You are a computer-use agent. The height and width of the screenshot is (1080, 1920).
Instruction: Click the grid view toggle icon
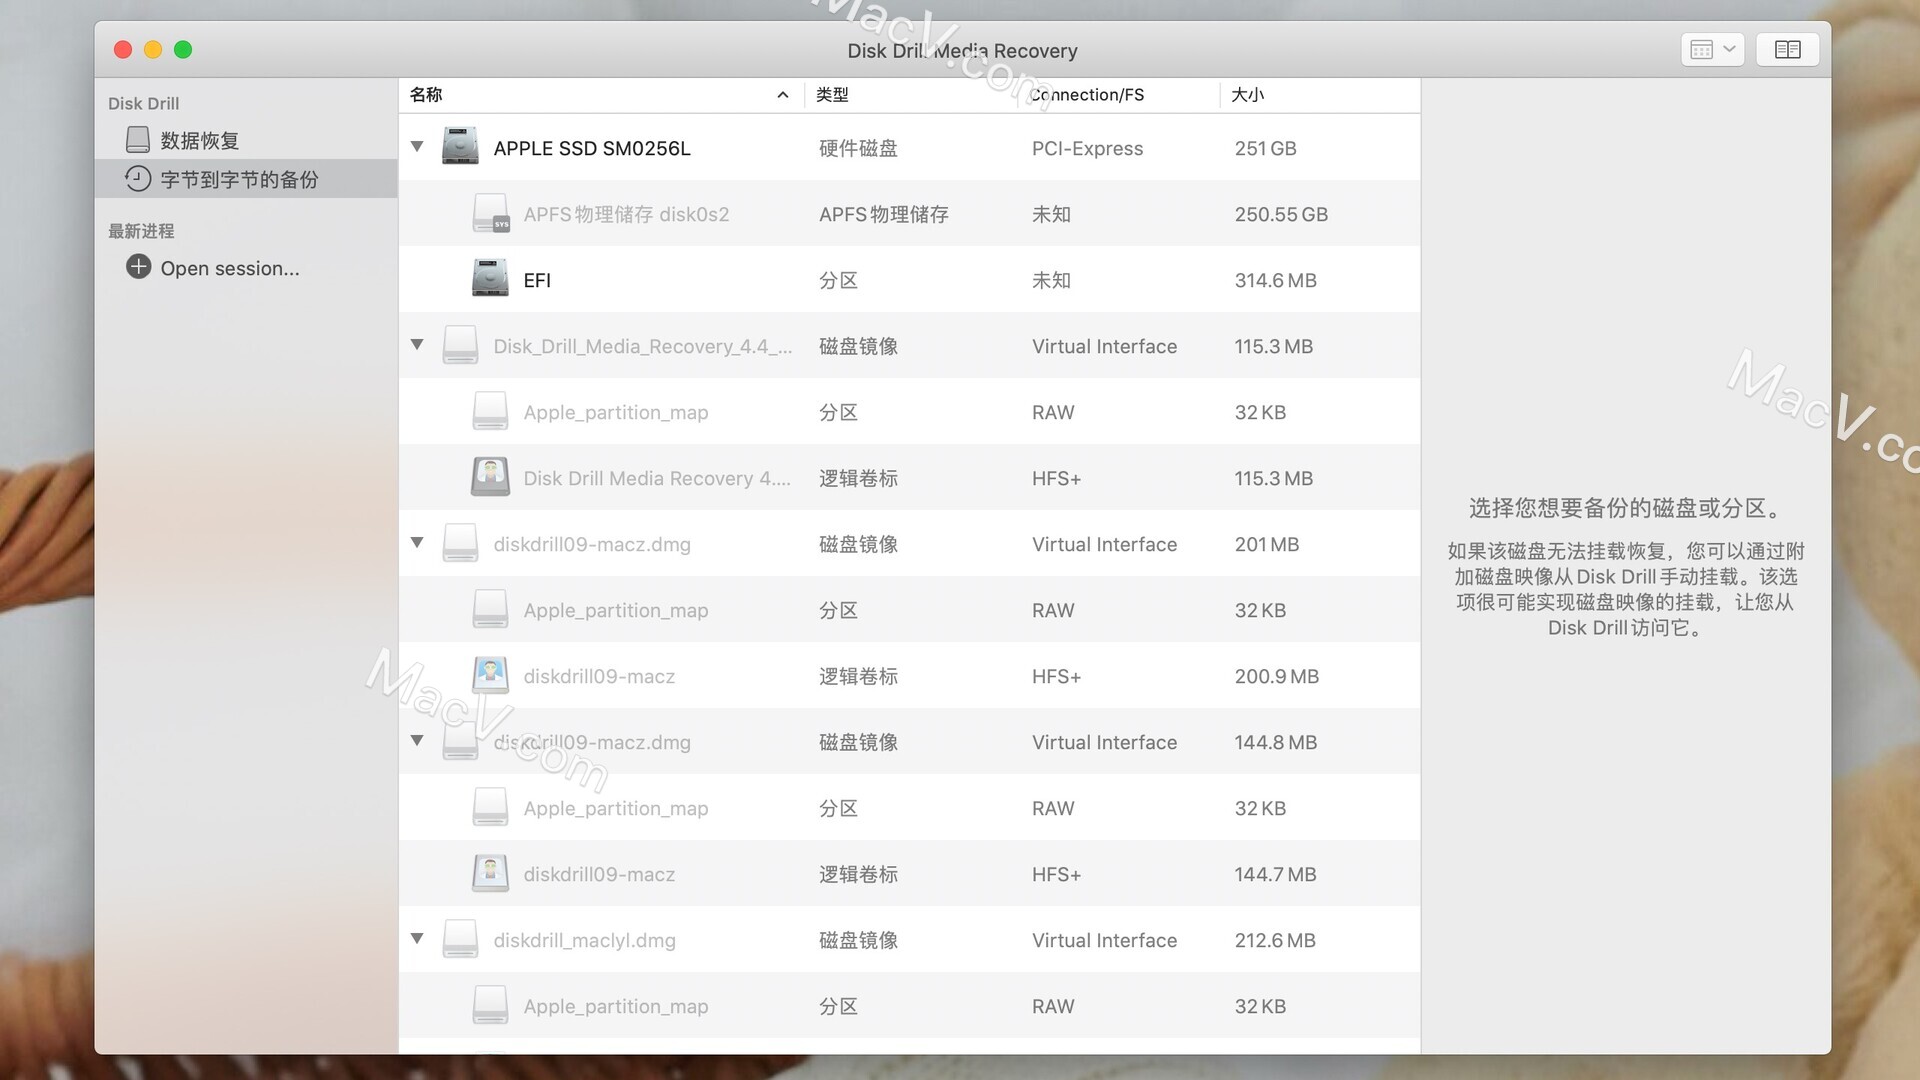click(1700, 50)
